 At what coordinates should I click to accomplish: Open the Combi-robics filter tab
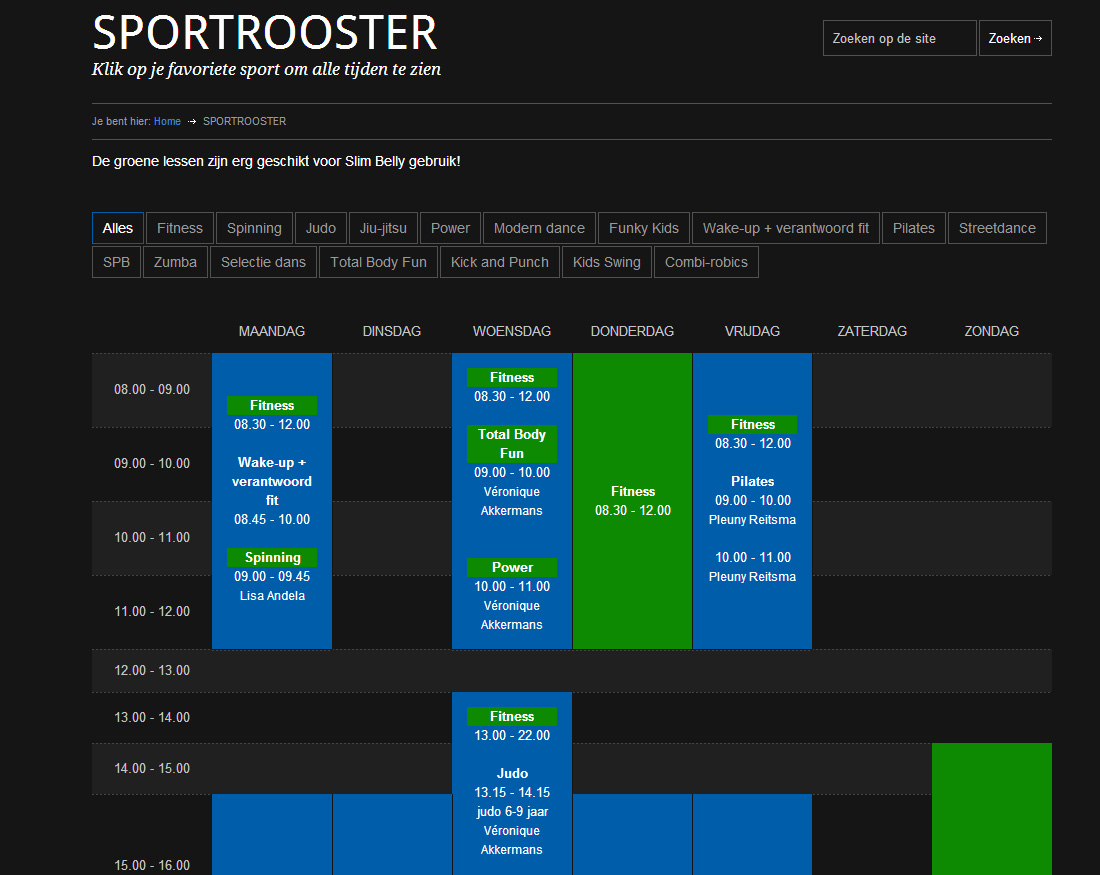(x=706, y=262)
